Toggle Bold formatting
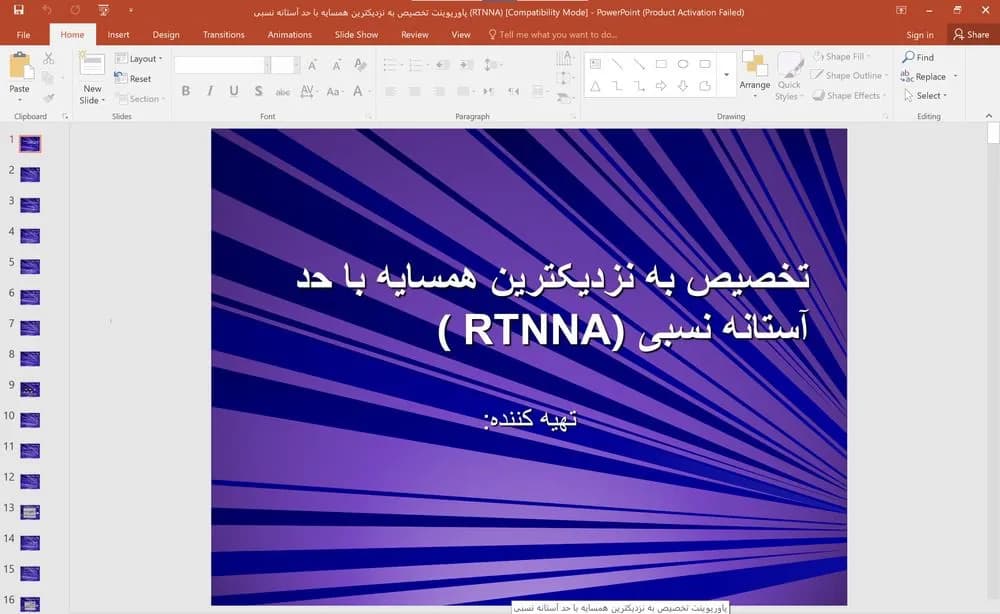The height and width of the screenshot is (614, 1000). pos(186,91)
